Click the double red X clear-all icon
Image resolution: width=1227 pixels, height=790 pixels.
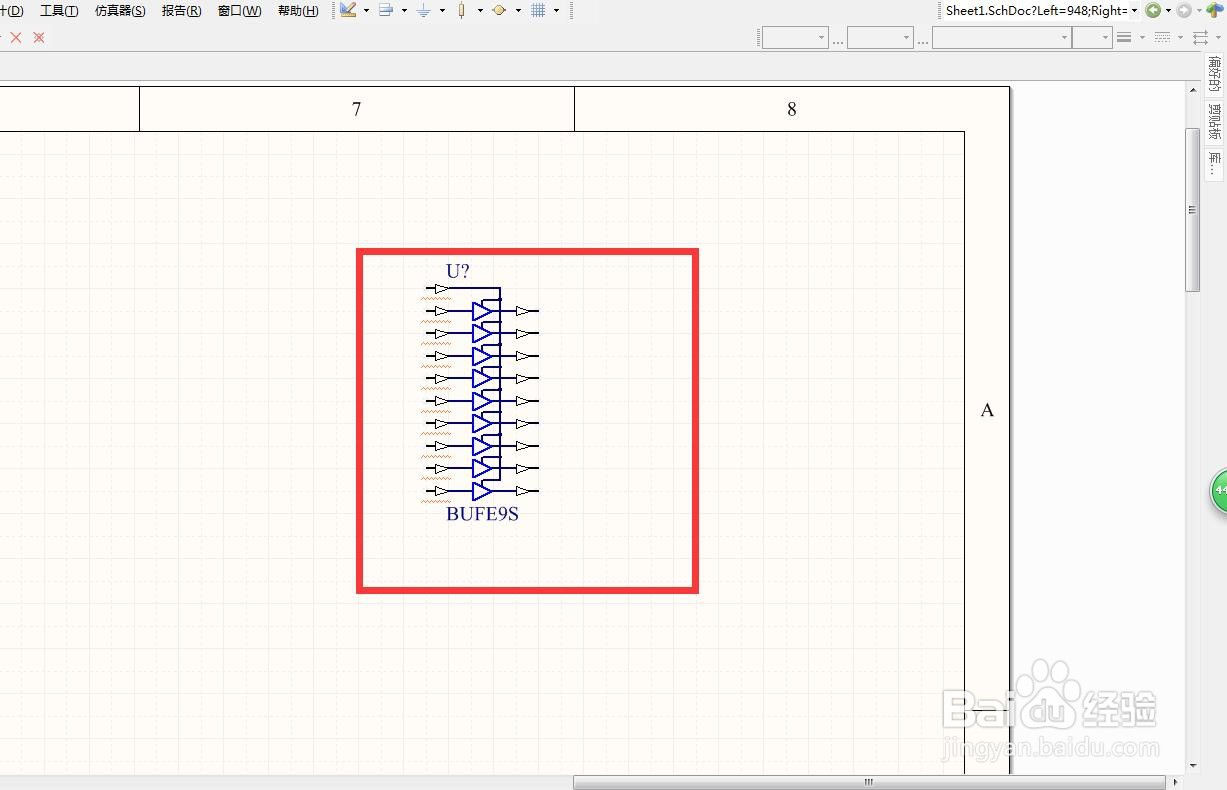point(39,37)
